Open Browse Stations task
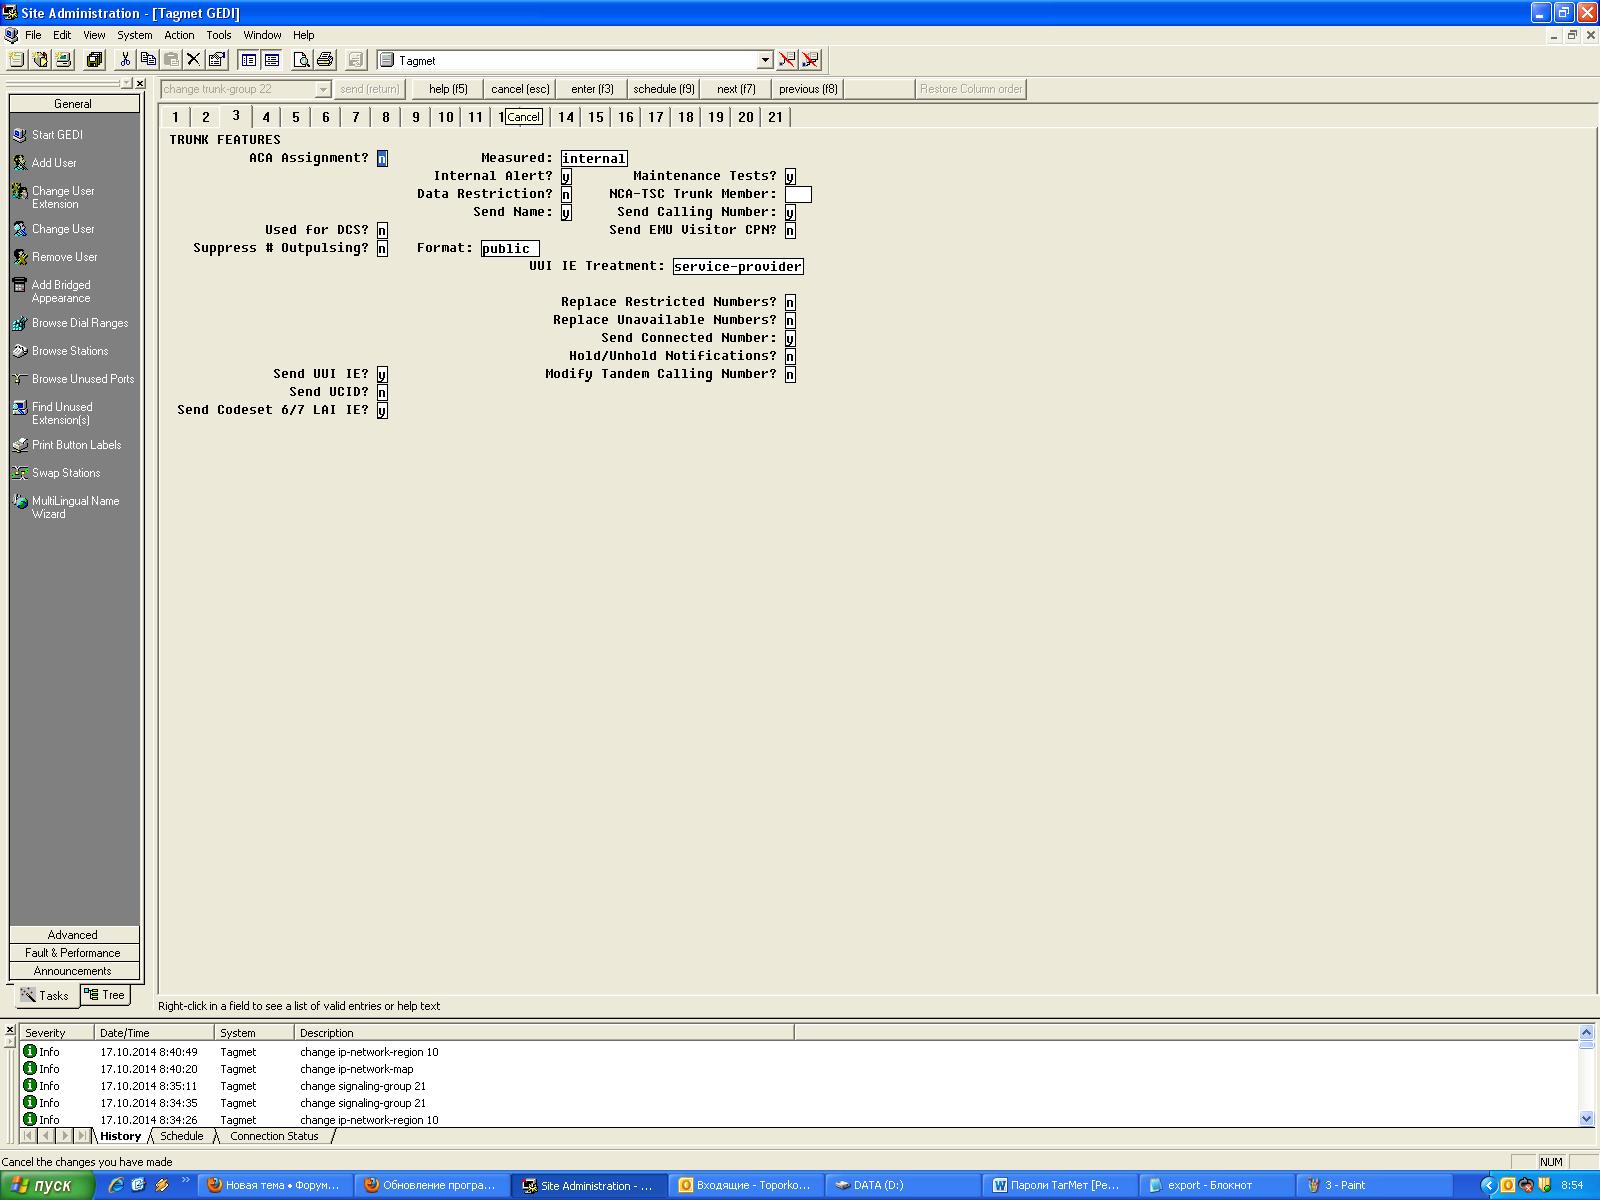Screen dimensions: 1600x1200 [x=69, y=351]
